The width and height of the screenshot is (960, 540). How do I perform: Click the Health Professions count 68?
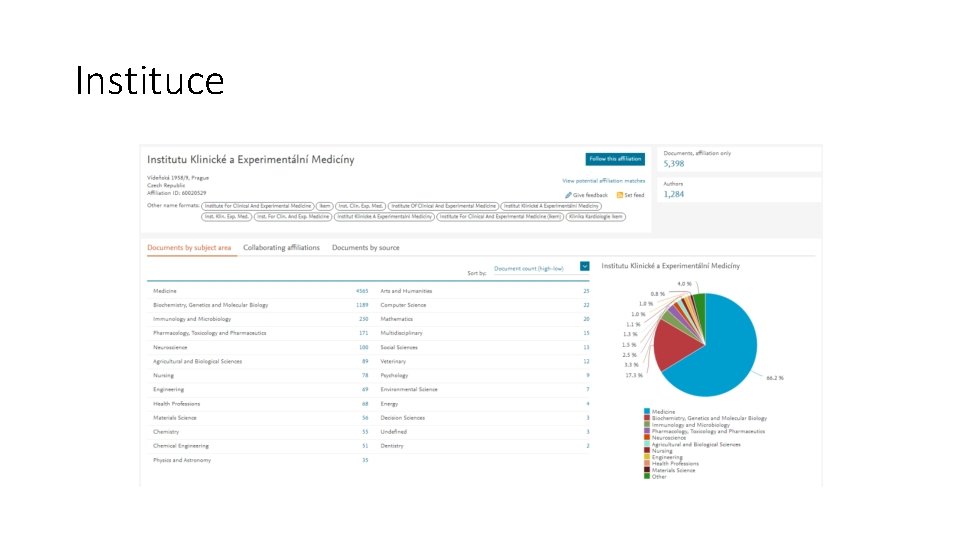click(366, 403)
